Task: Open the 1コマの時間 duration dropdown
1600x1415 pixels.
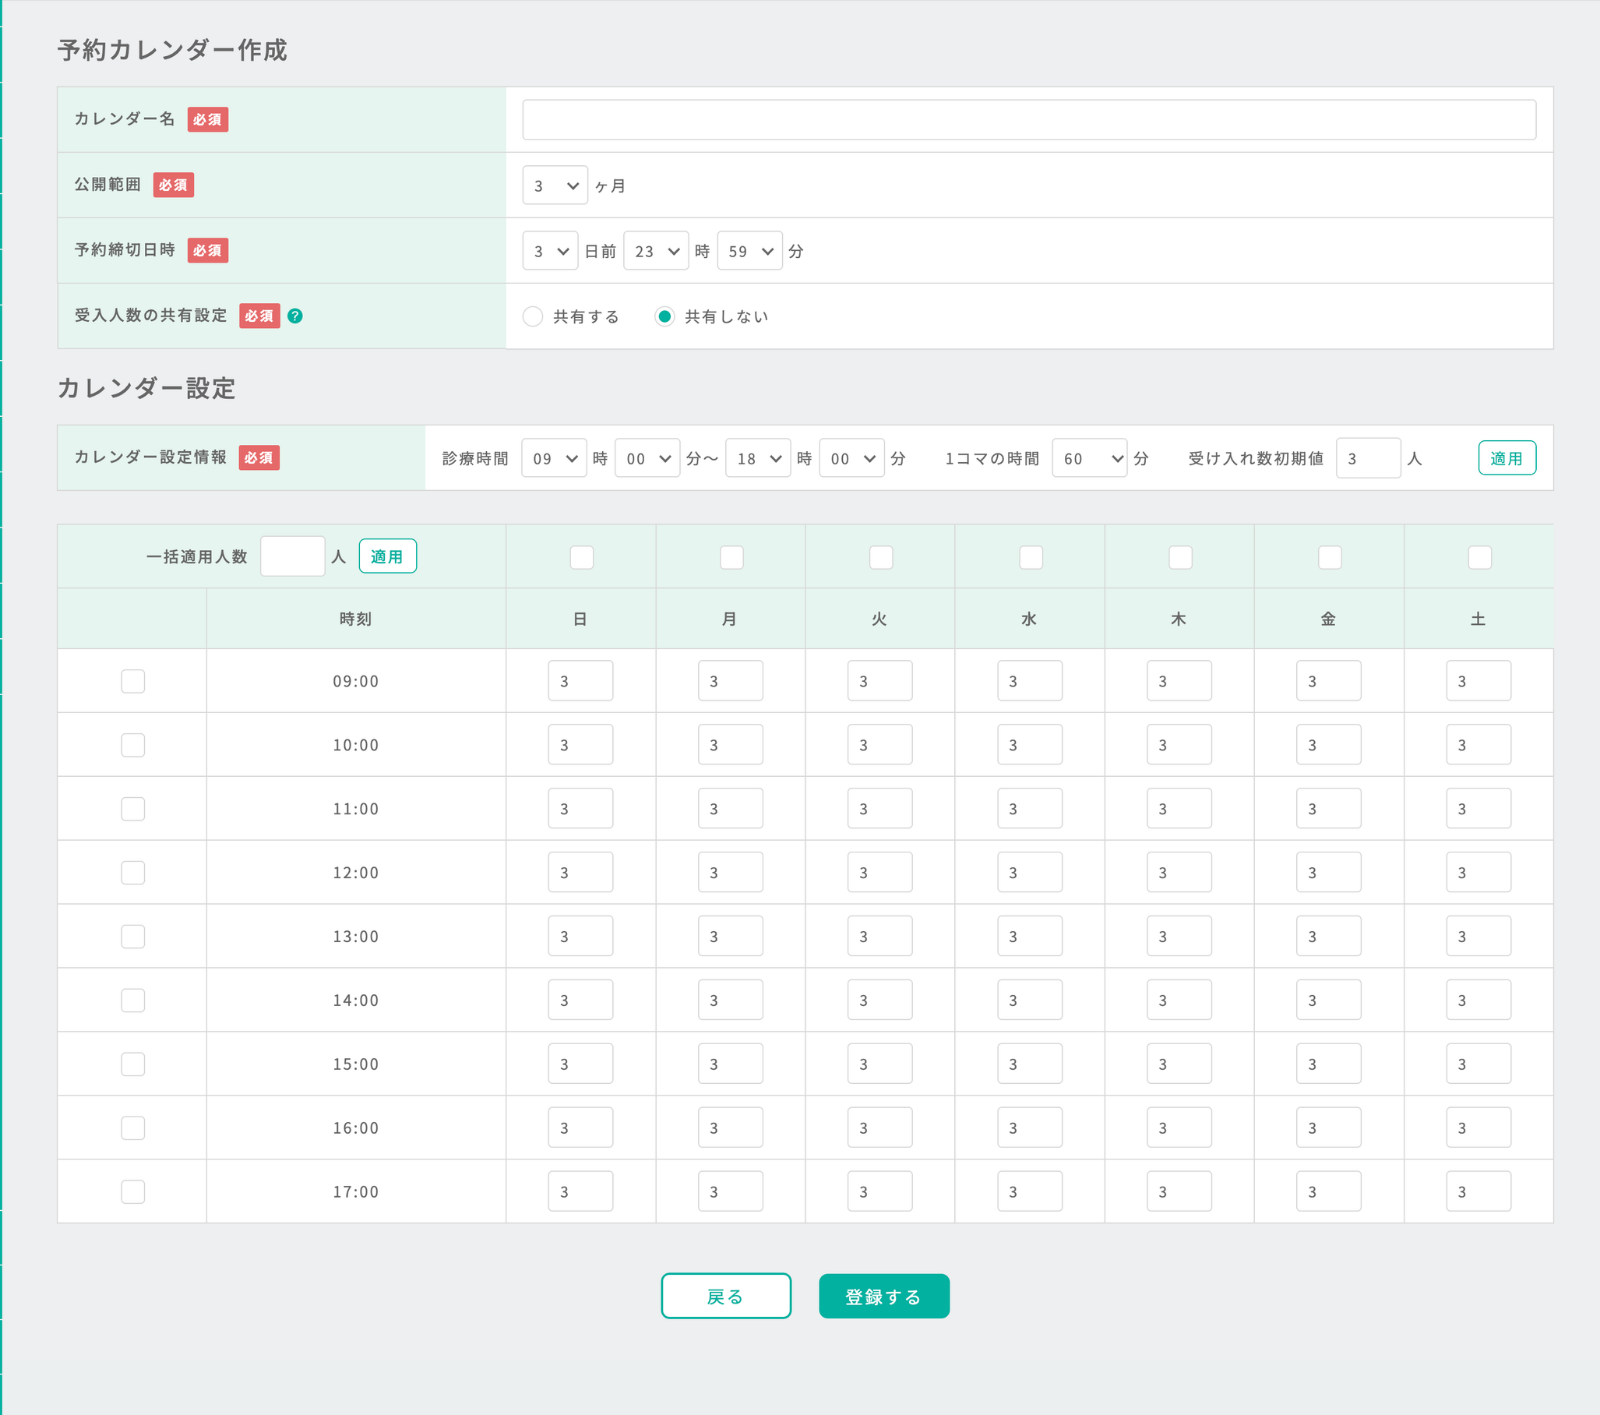Action: (x=1090, y=458)
